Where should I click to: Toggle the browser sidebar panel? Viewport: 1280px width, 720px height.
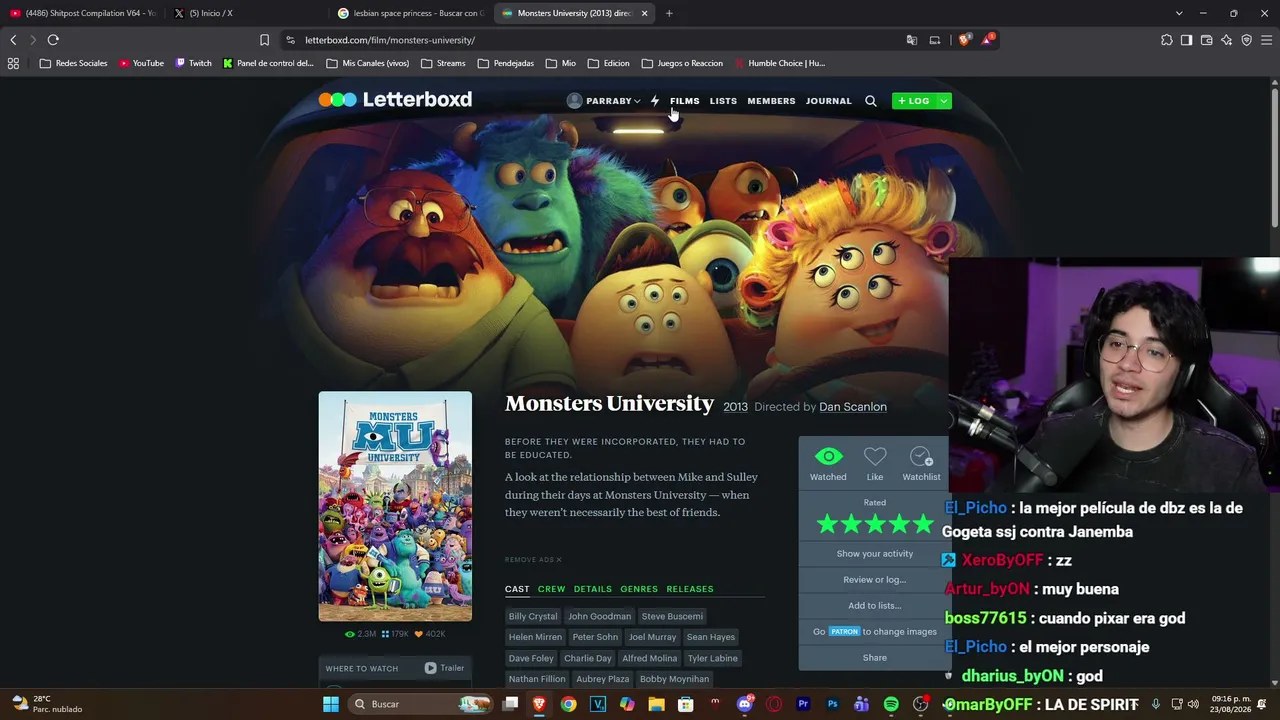(1186, 40)
